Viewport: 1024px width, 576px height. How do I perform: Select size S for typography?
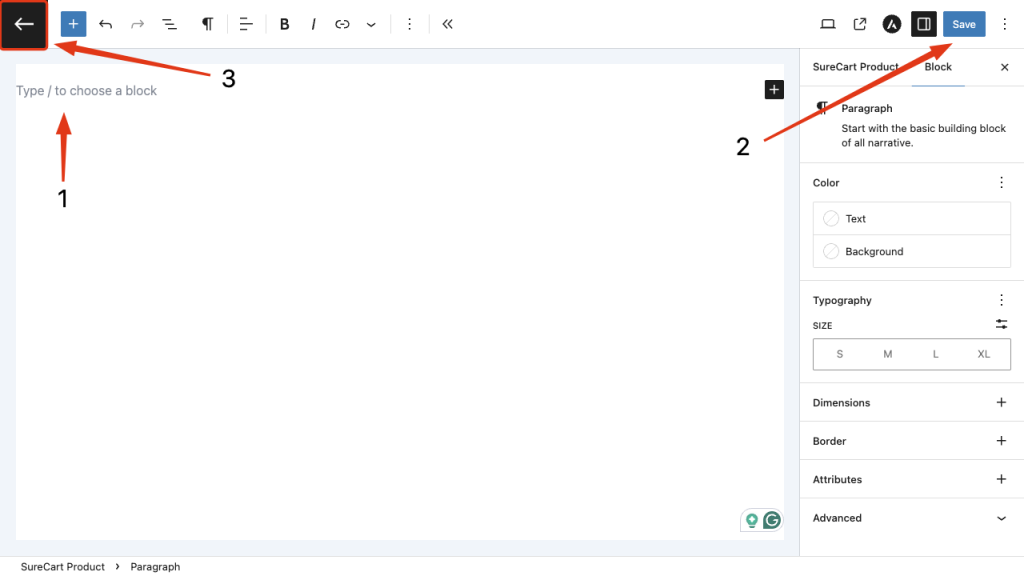pyautogui.click(x=839, y=354)
